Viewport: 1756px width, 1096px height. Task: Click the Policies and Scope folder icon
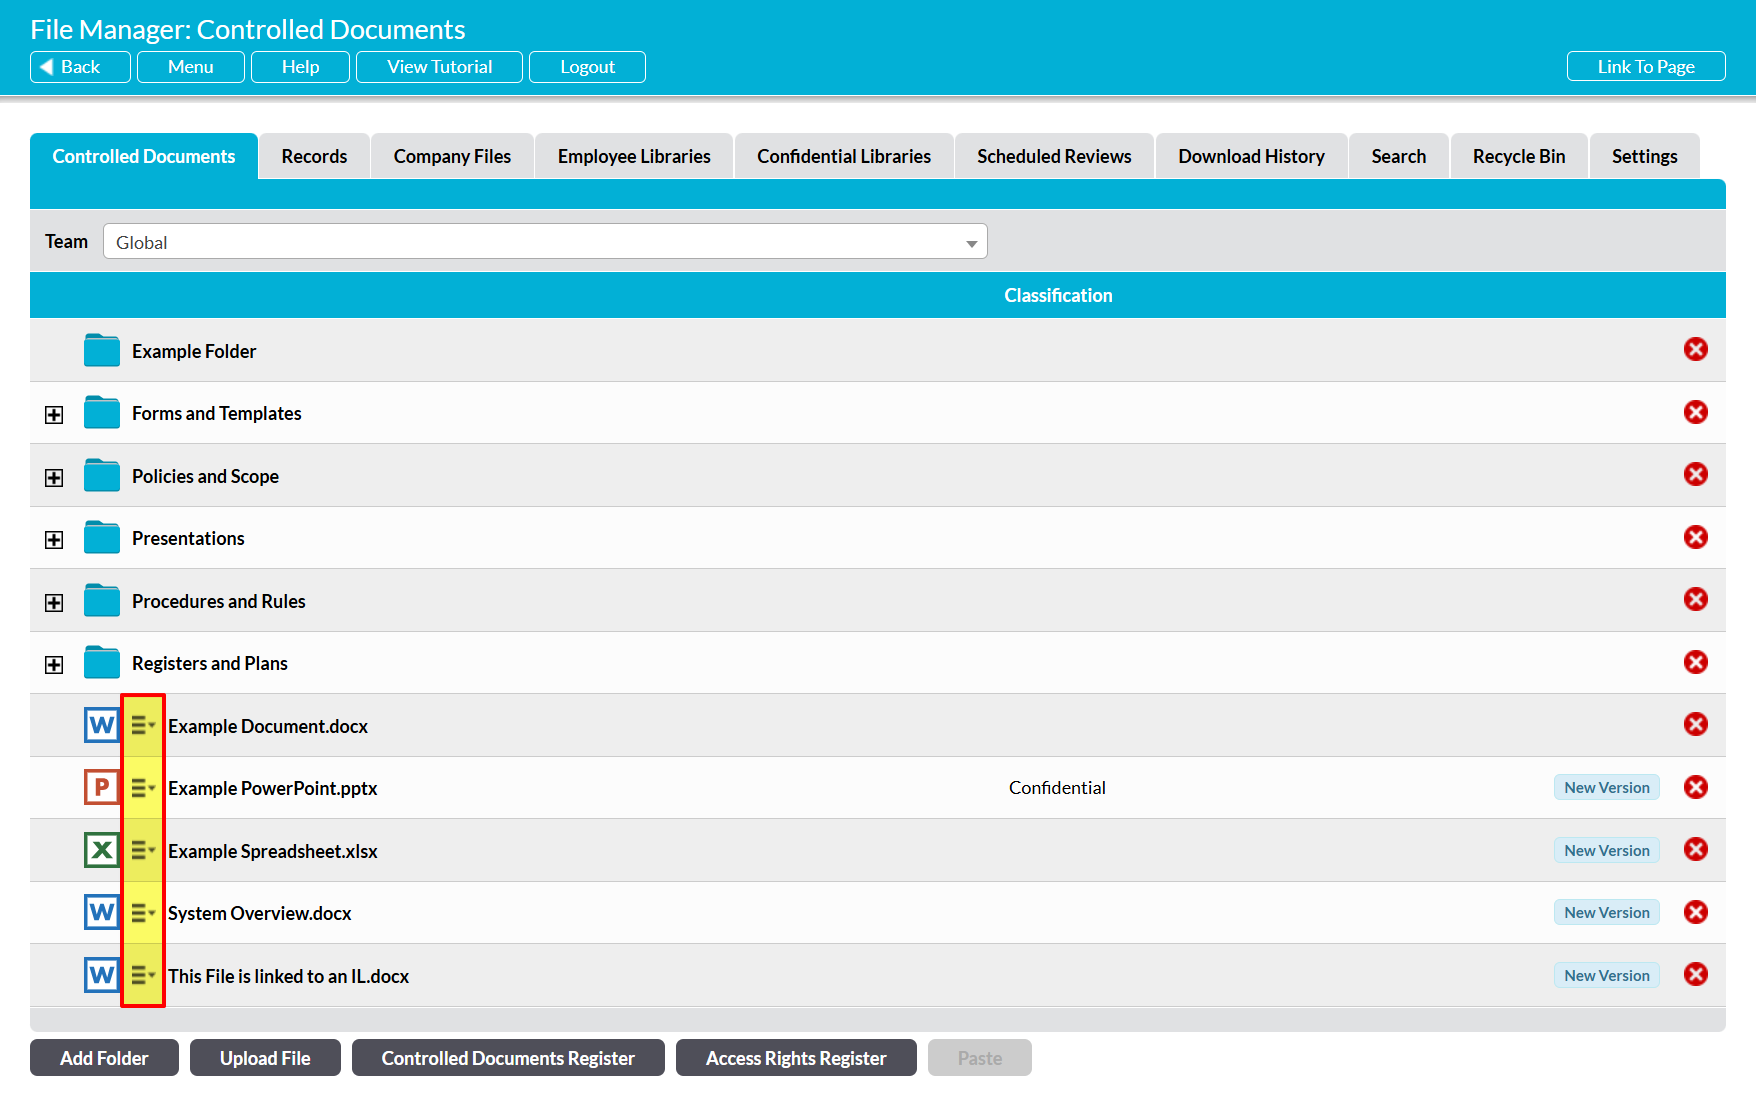101,476
